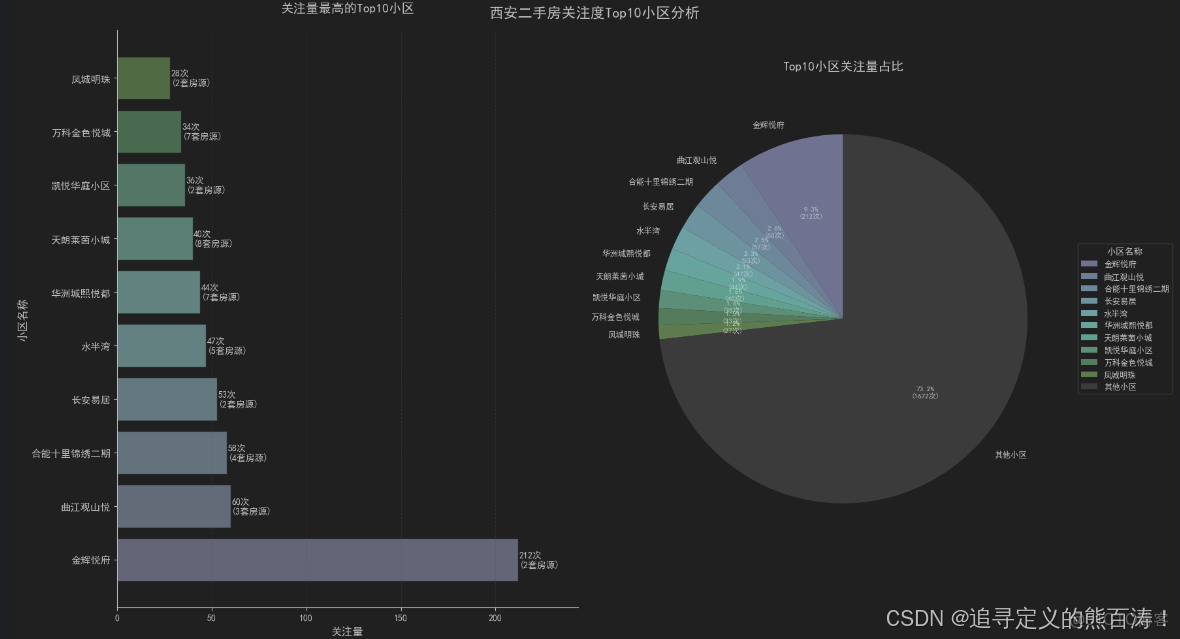Click y-axis label 天朗莱茵小城 on bar chart
Image resolution: width=1180 pixels, height=639 pixels.
coord(81,239)
